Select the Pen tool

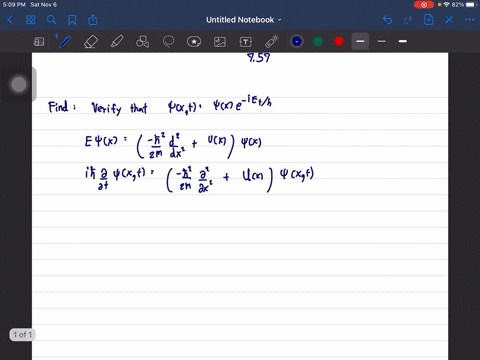[x=64, y=42]
